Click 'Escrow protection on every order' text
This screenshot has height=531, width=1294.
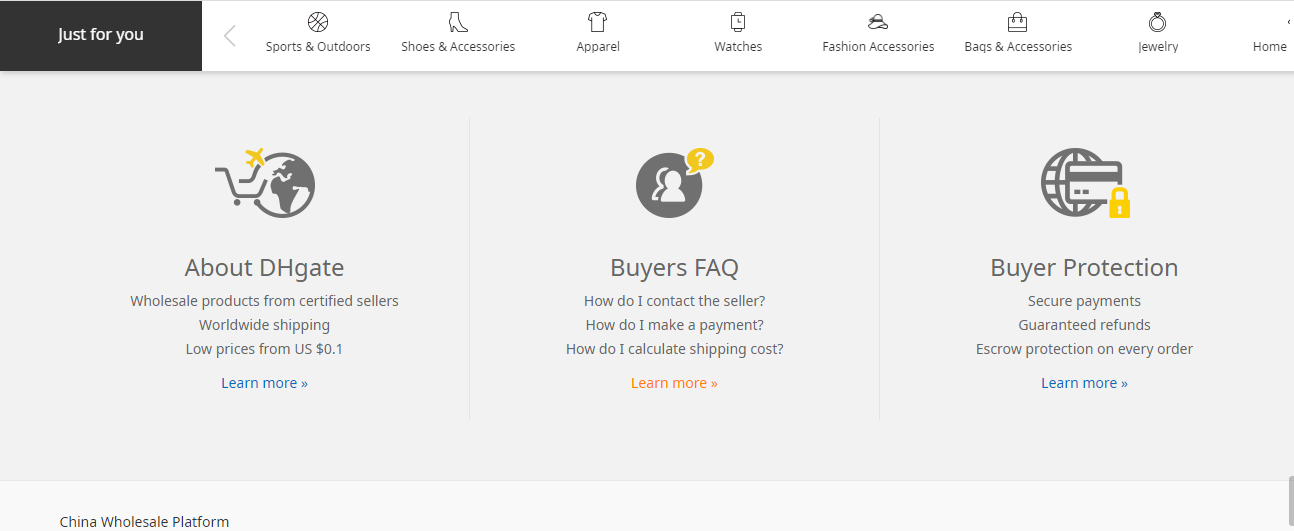pyautogui.click(x=1084, y=349)
